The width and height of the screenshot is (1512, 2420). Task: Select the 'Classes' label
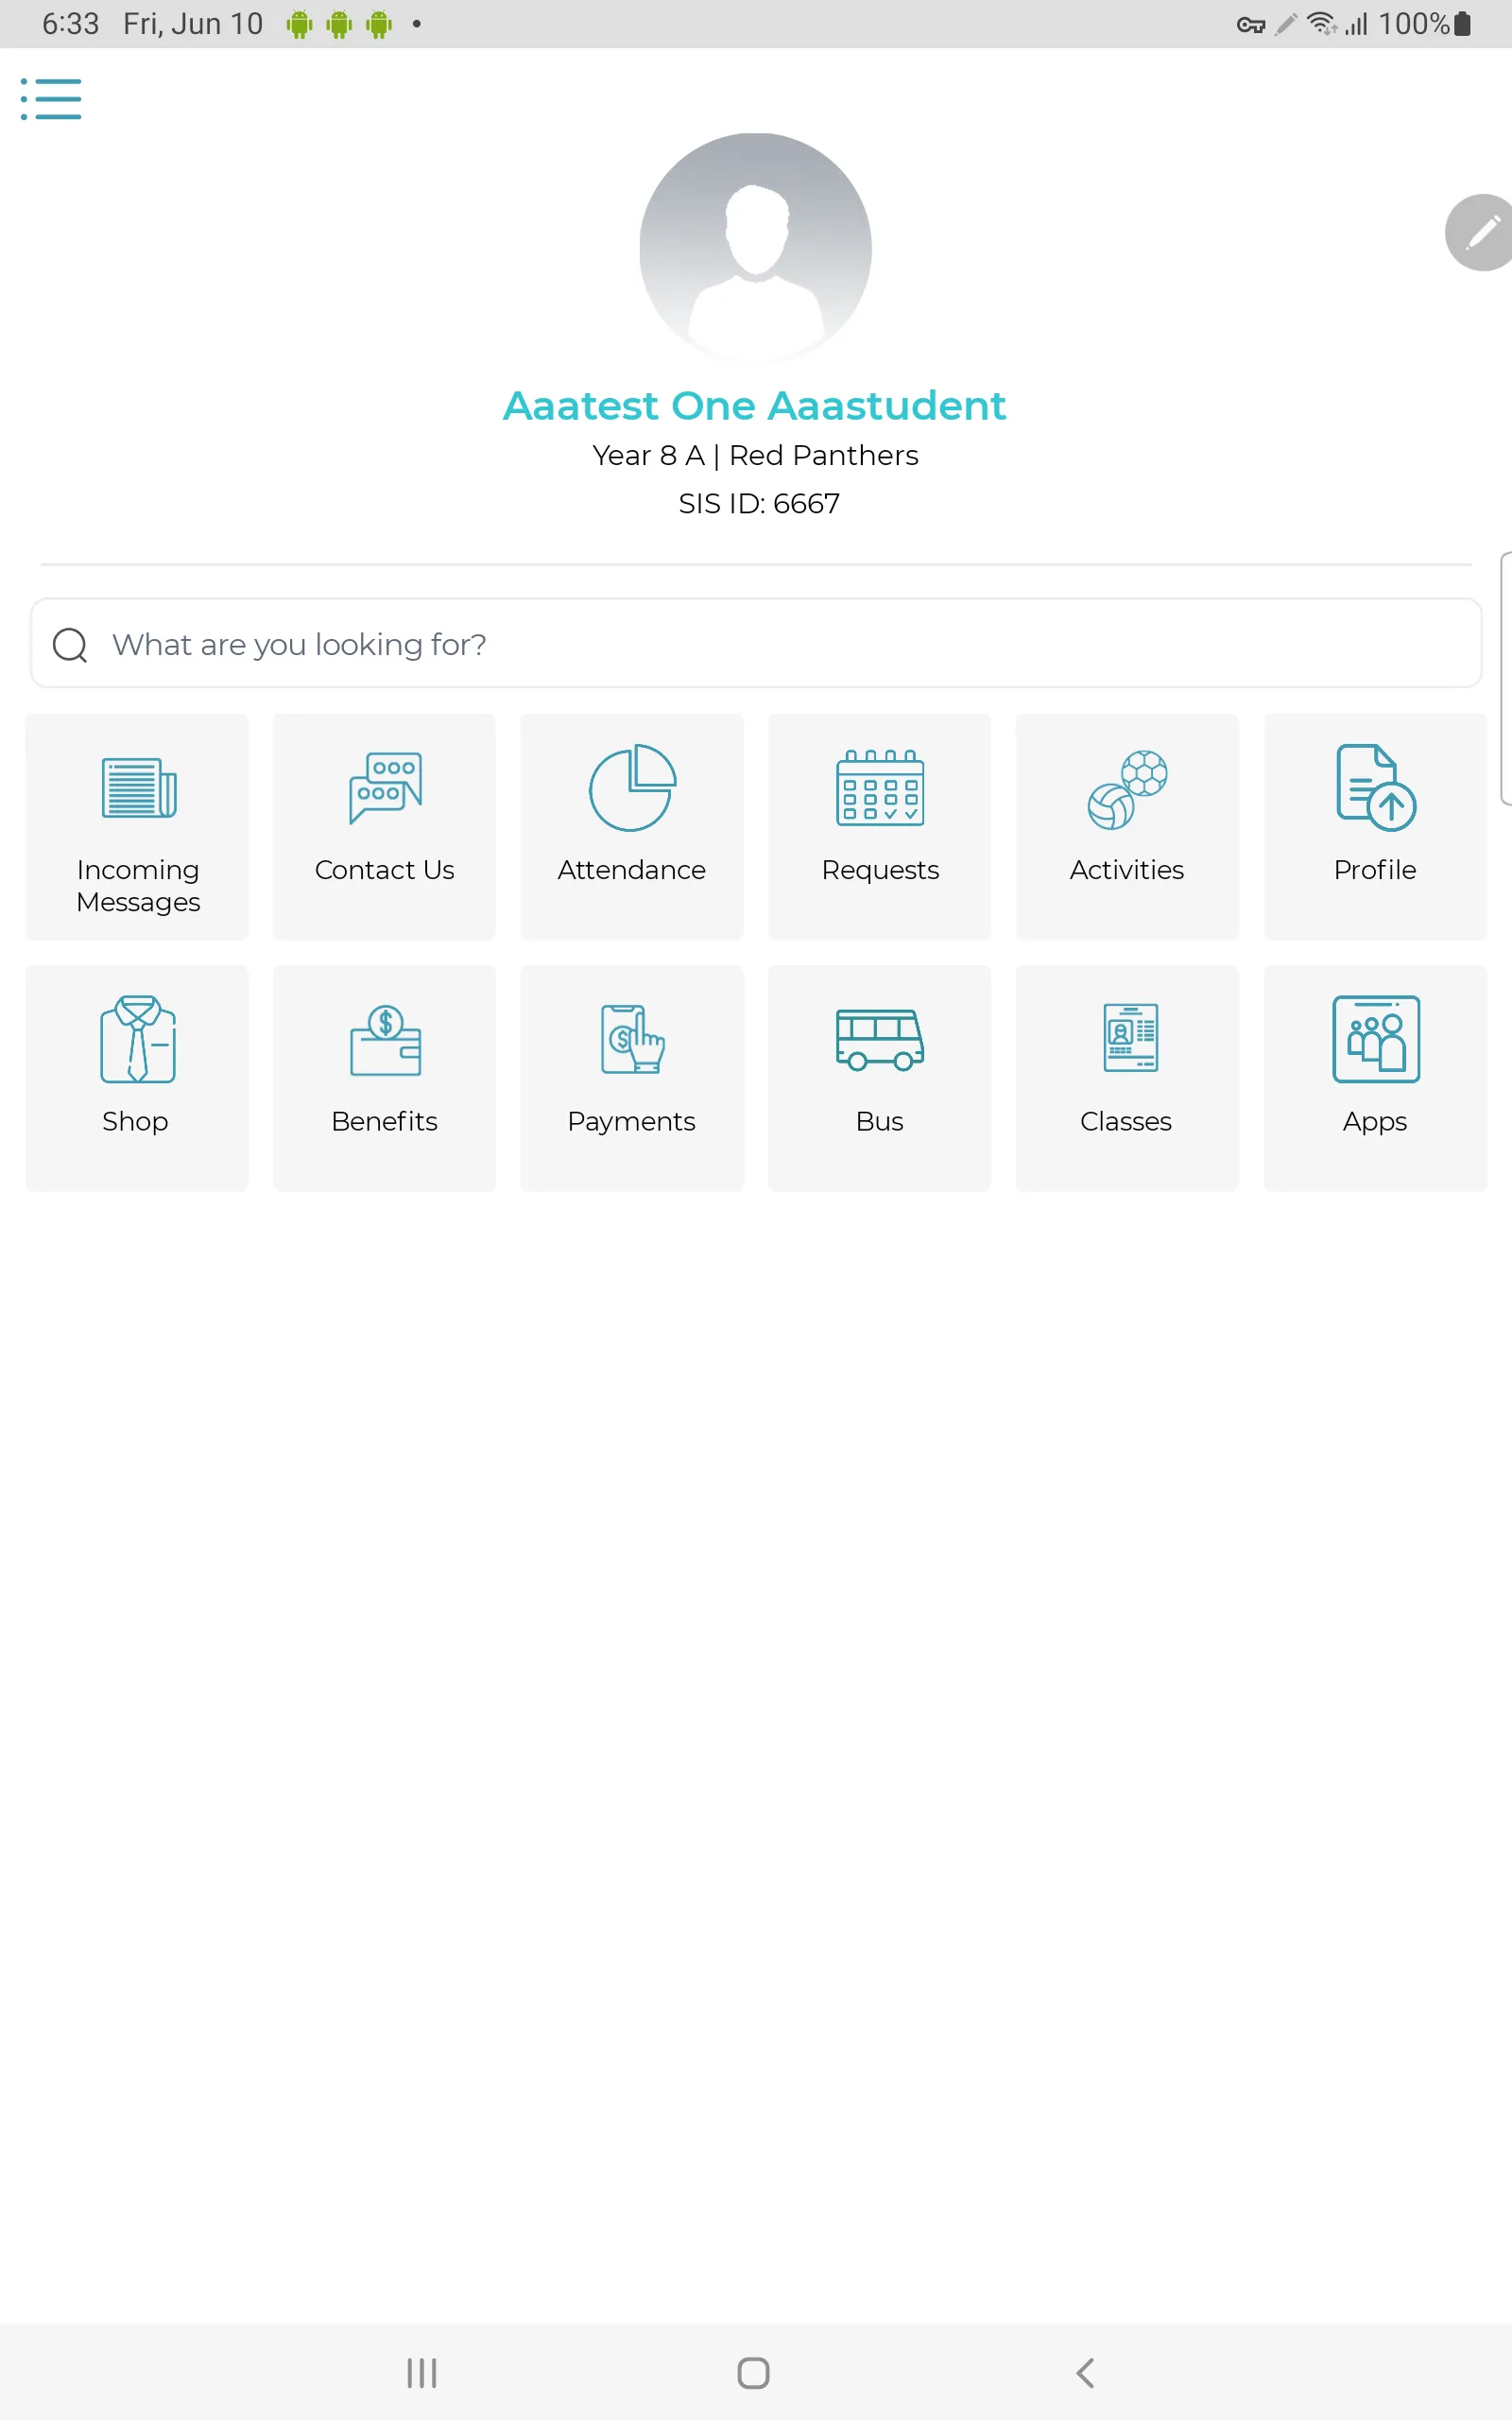pos(1126,1121)
